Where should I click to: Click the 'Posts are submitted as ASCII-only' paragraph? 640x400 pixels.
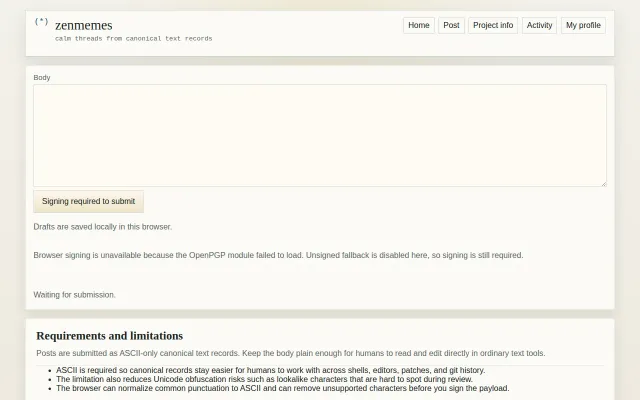(x=291, y=353)
